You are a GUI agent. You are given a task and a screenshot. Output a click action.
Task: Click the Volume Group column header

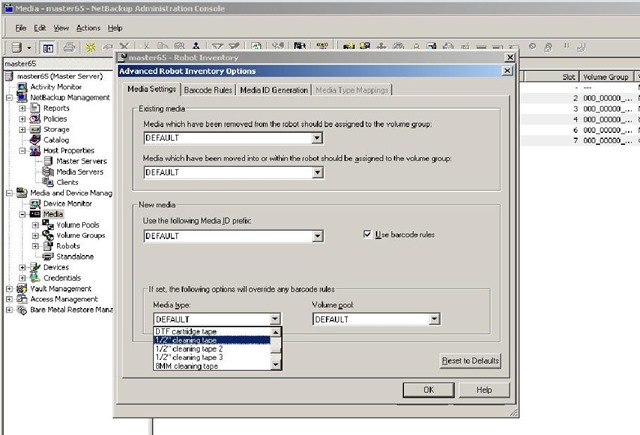(x=606, y=77)
